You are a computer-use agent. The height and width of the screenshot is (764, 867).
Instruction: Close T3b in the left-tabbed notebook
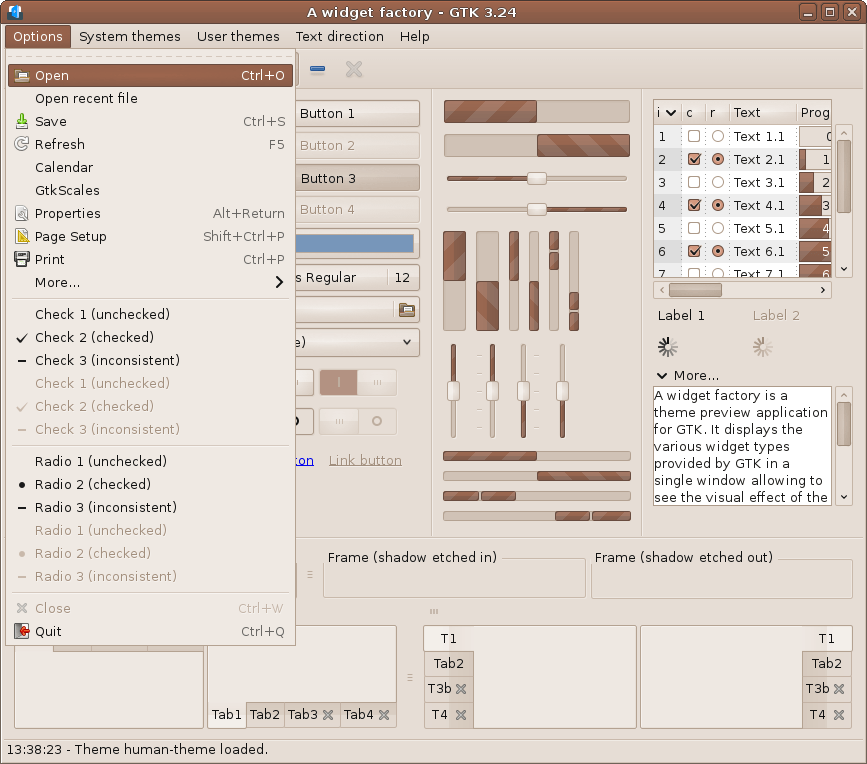pos(461,689)
